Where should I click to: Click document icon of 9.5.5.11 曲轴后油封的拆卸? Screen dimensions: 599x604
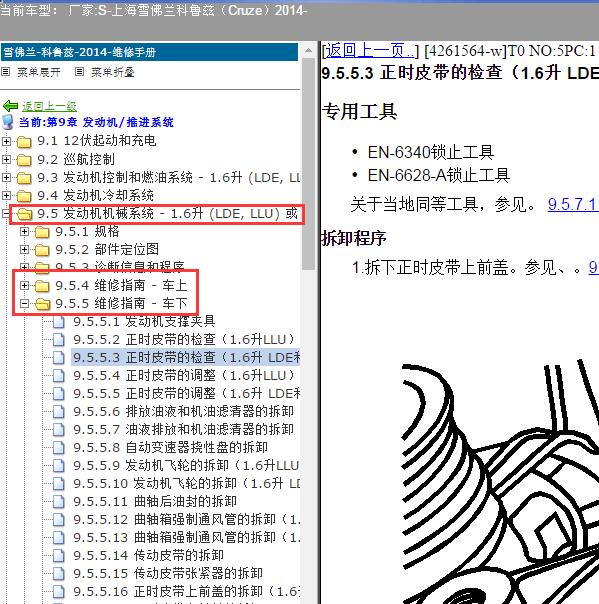[59, 502]
